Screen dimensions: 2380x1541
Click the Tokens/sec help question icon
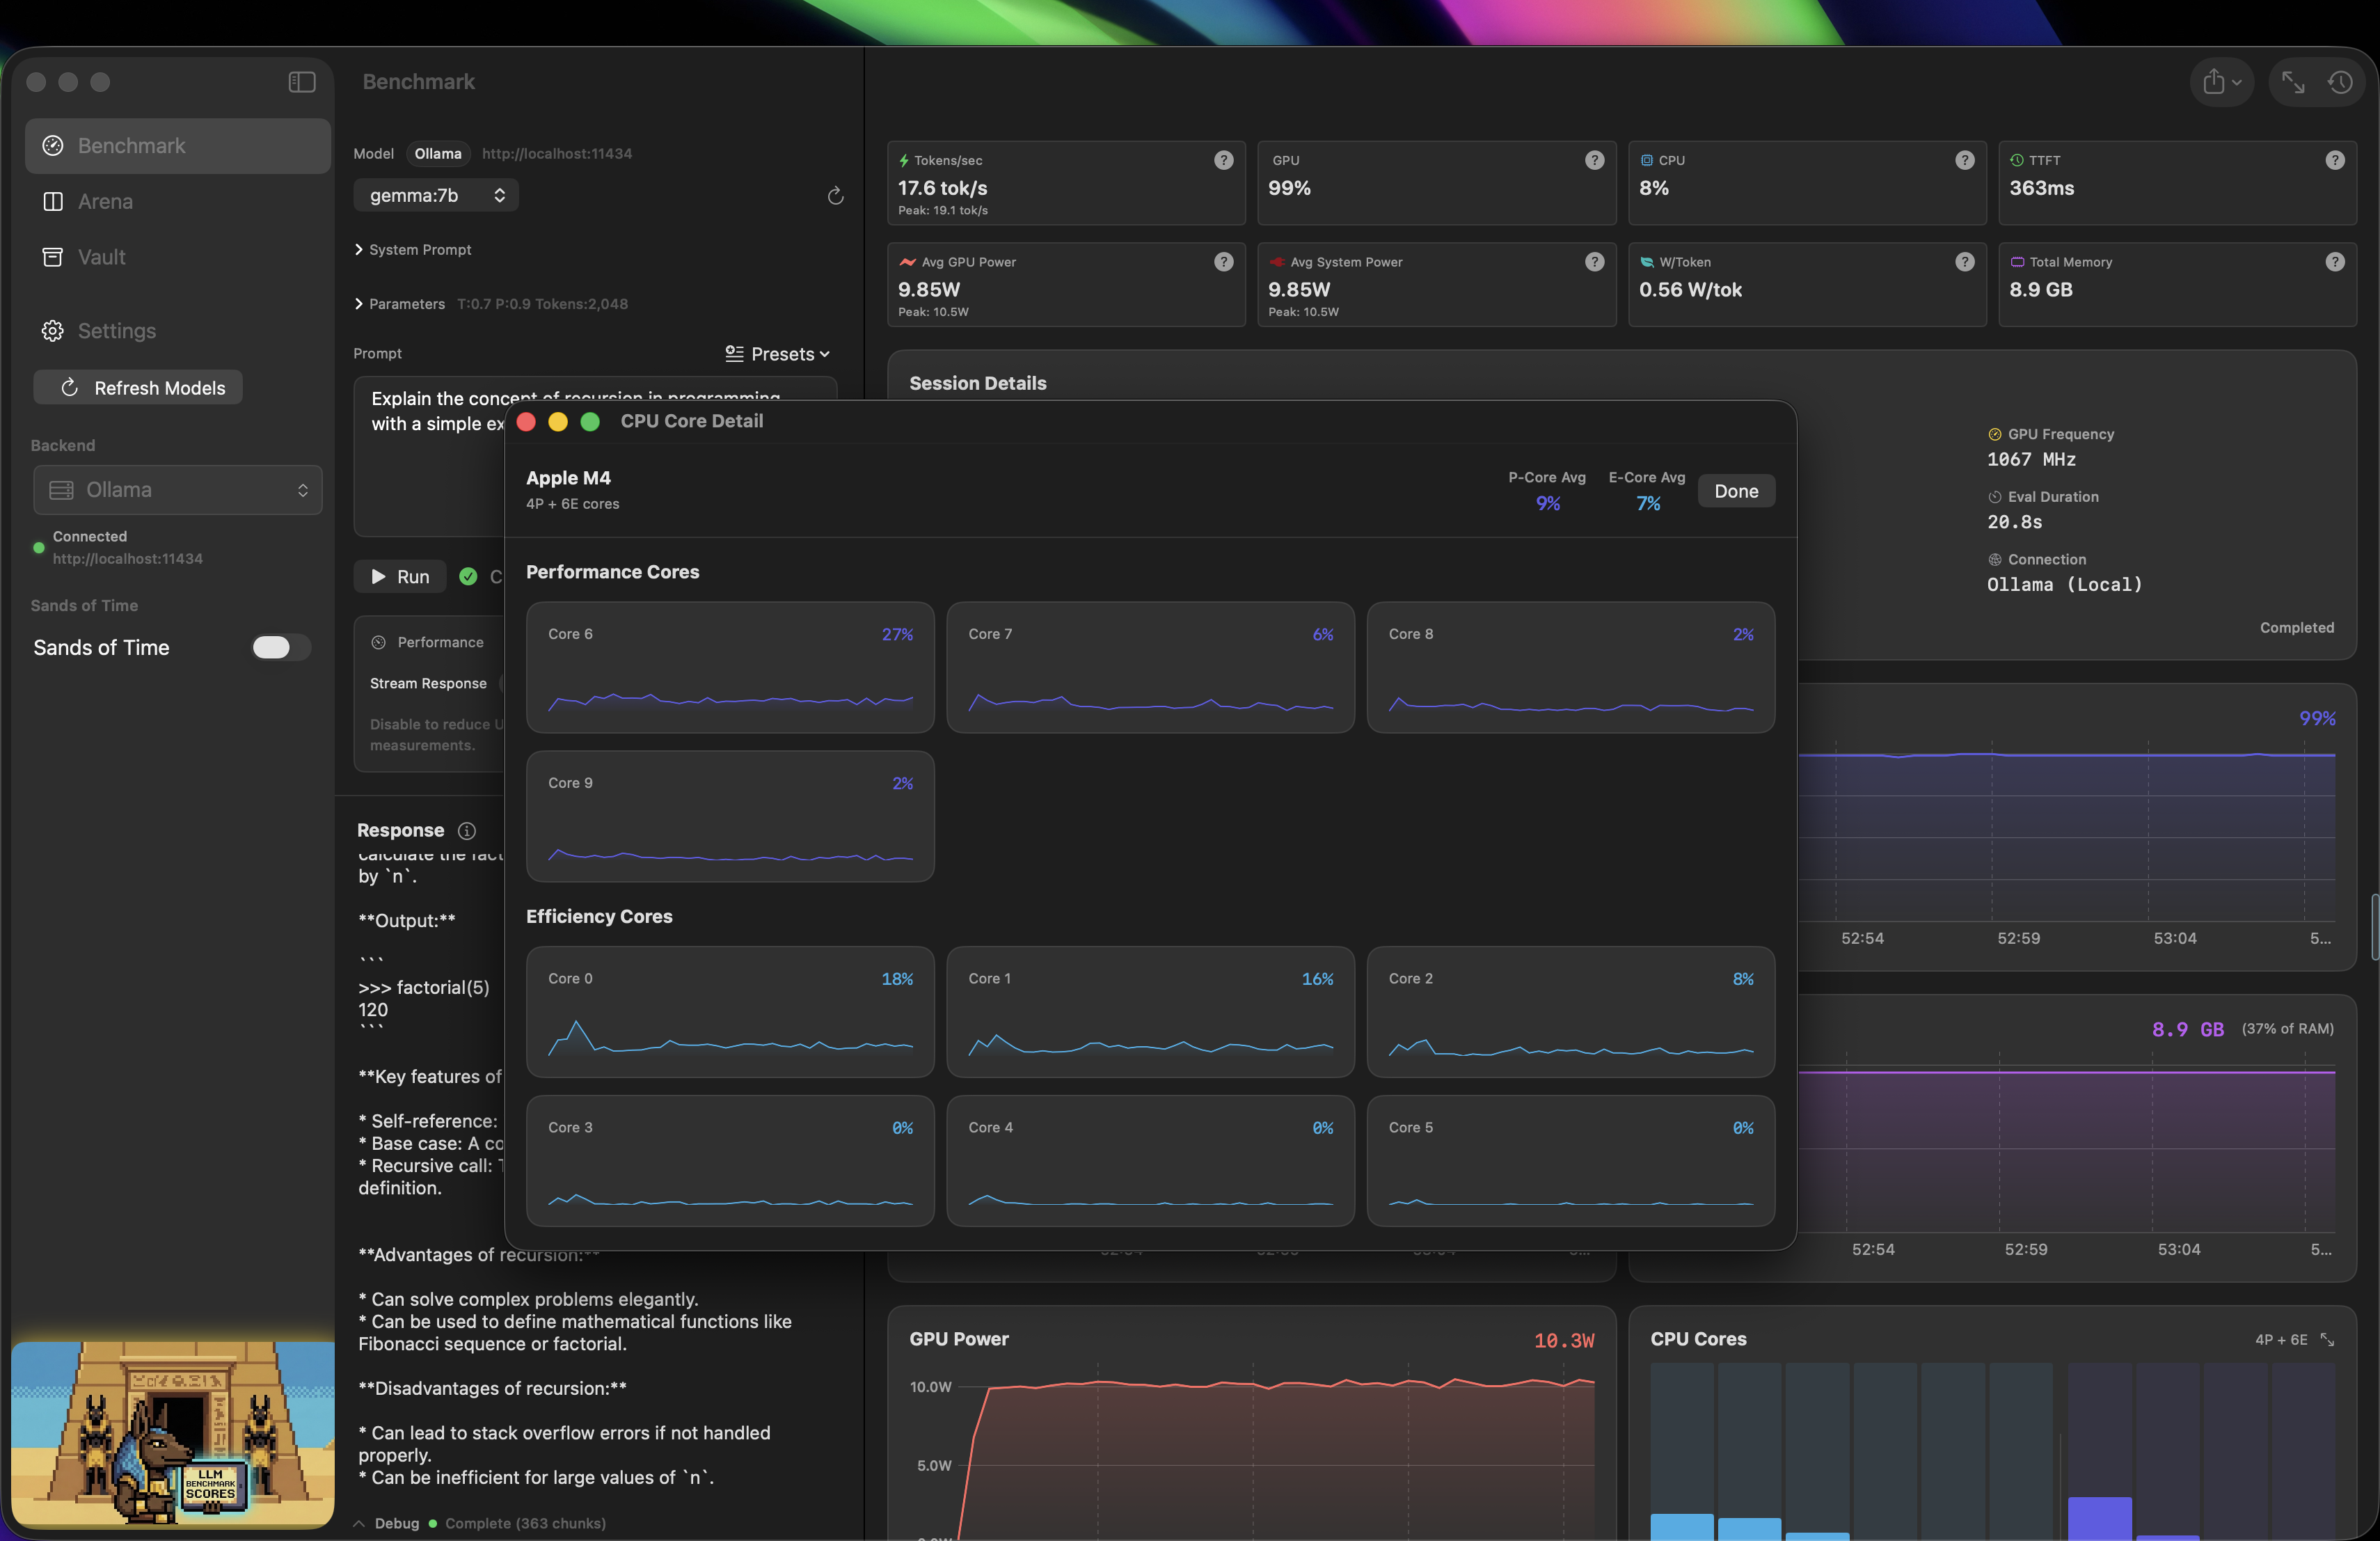tap(1223, 160)
